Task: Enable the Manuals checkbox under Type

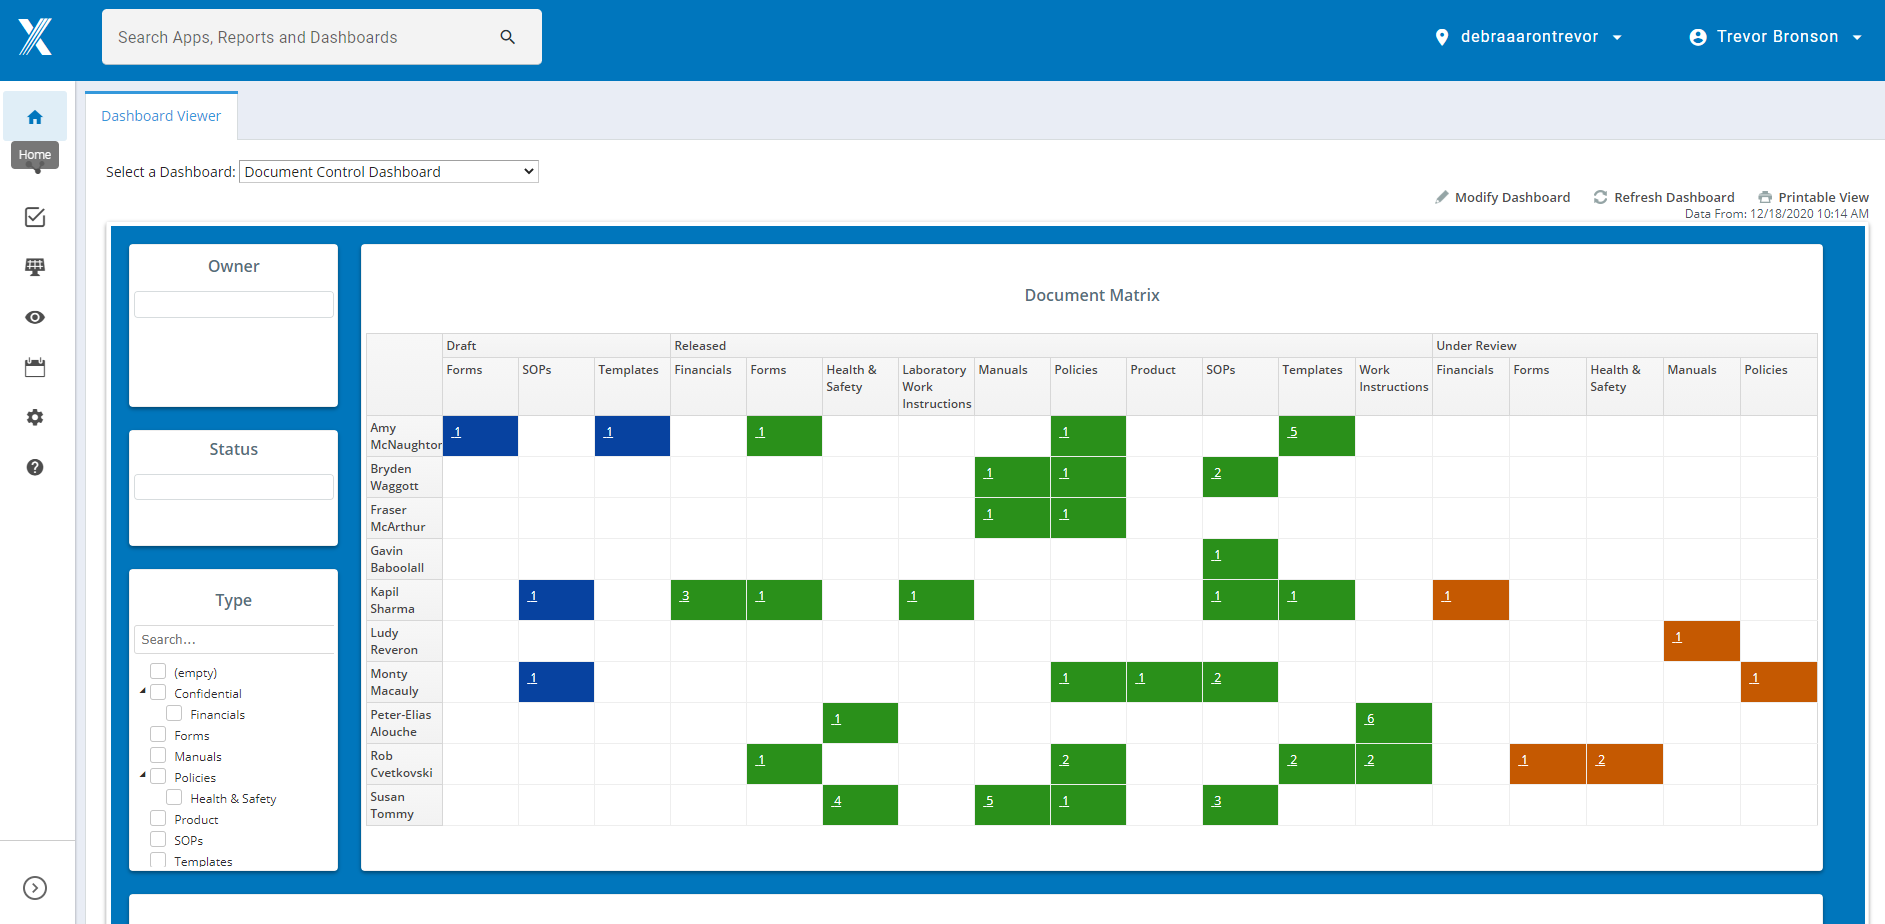Action: (158, 755)
